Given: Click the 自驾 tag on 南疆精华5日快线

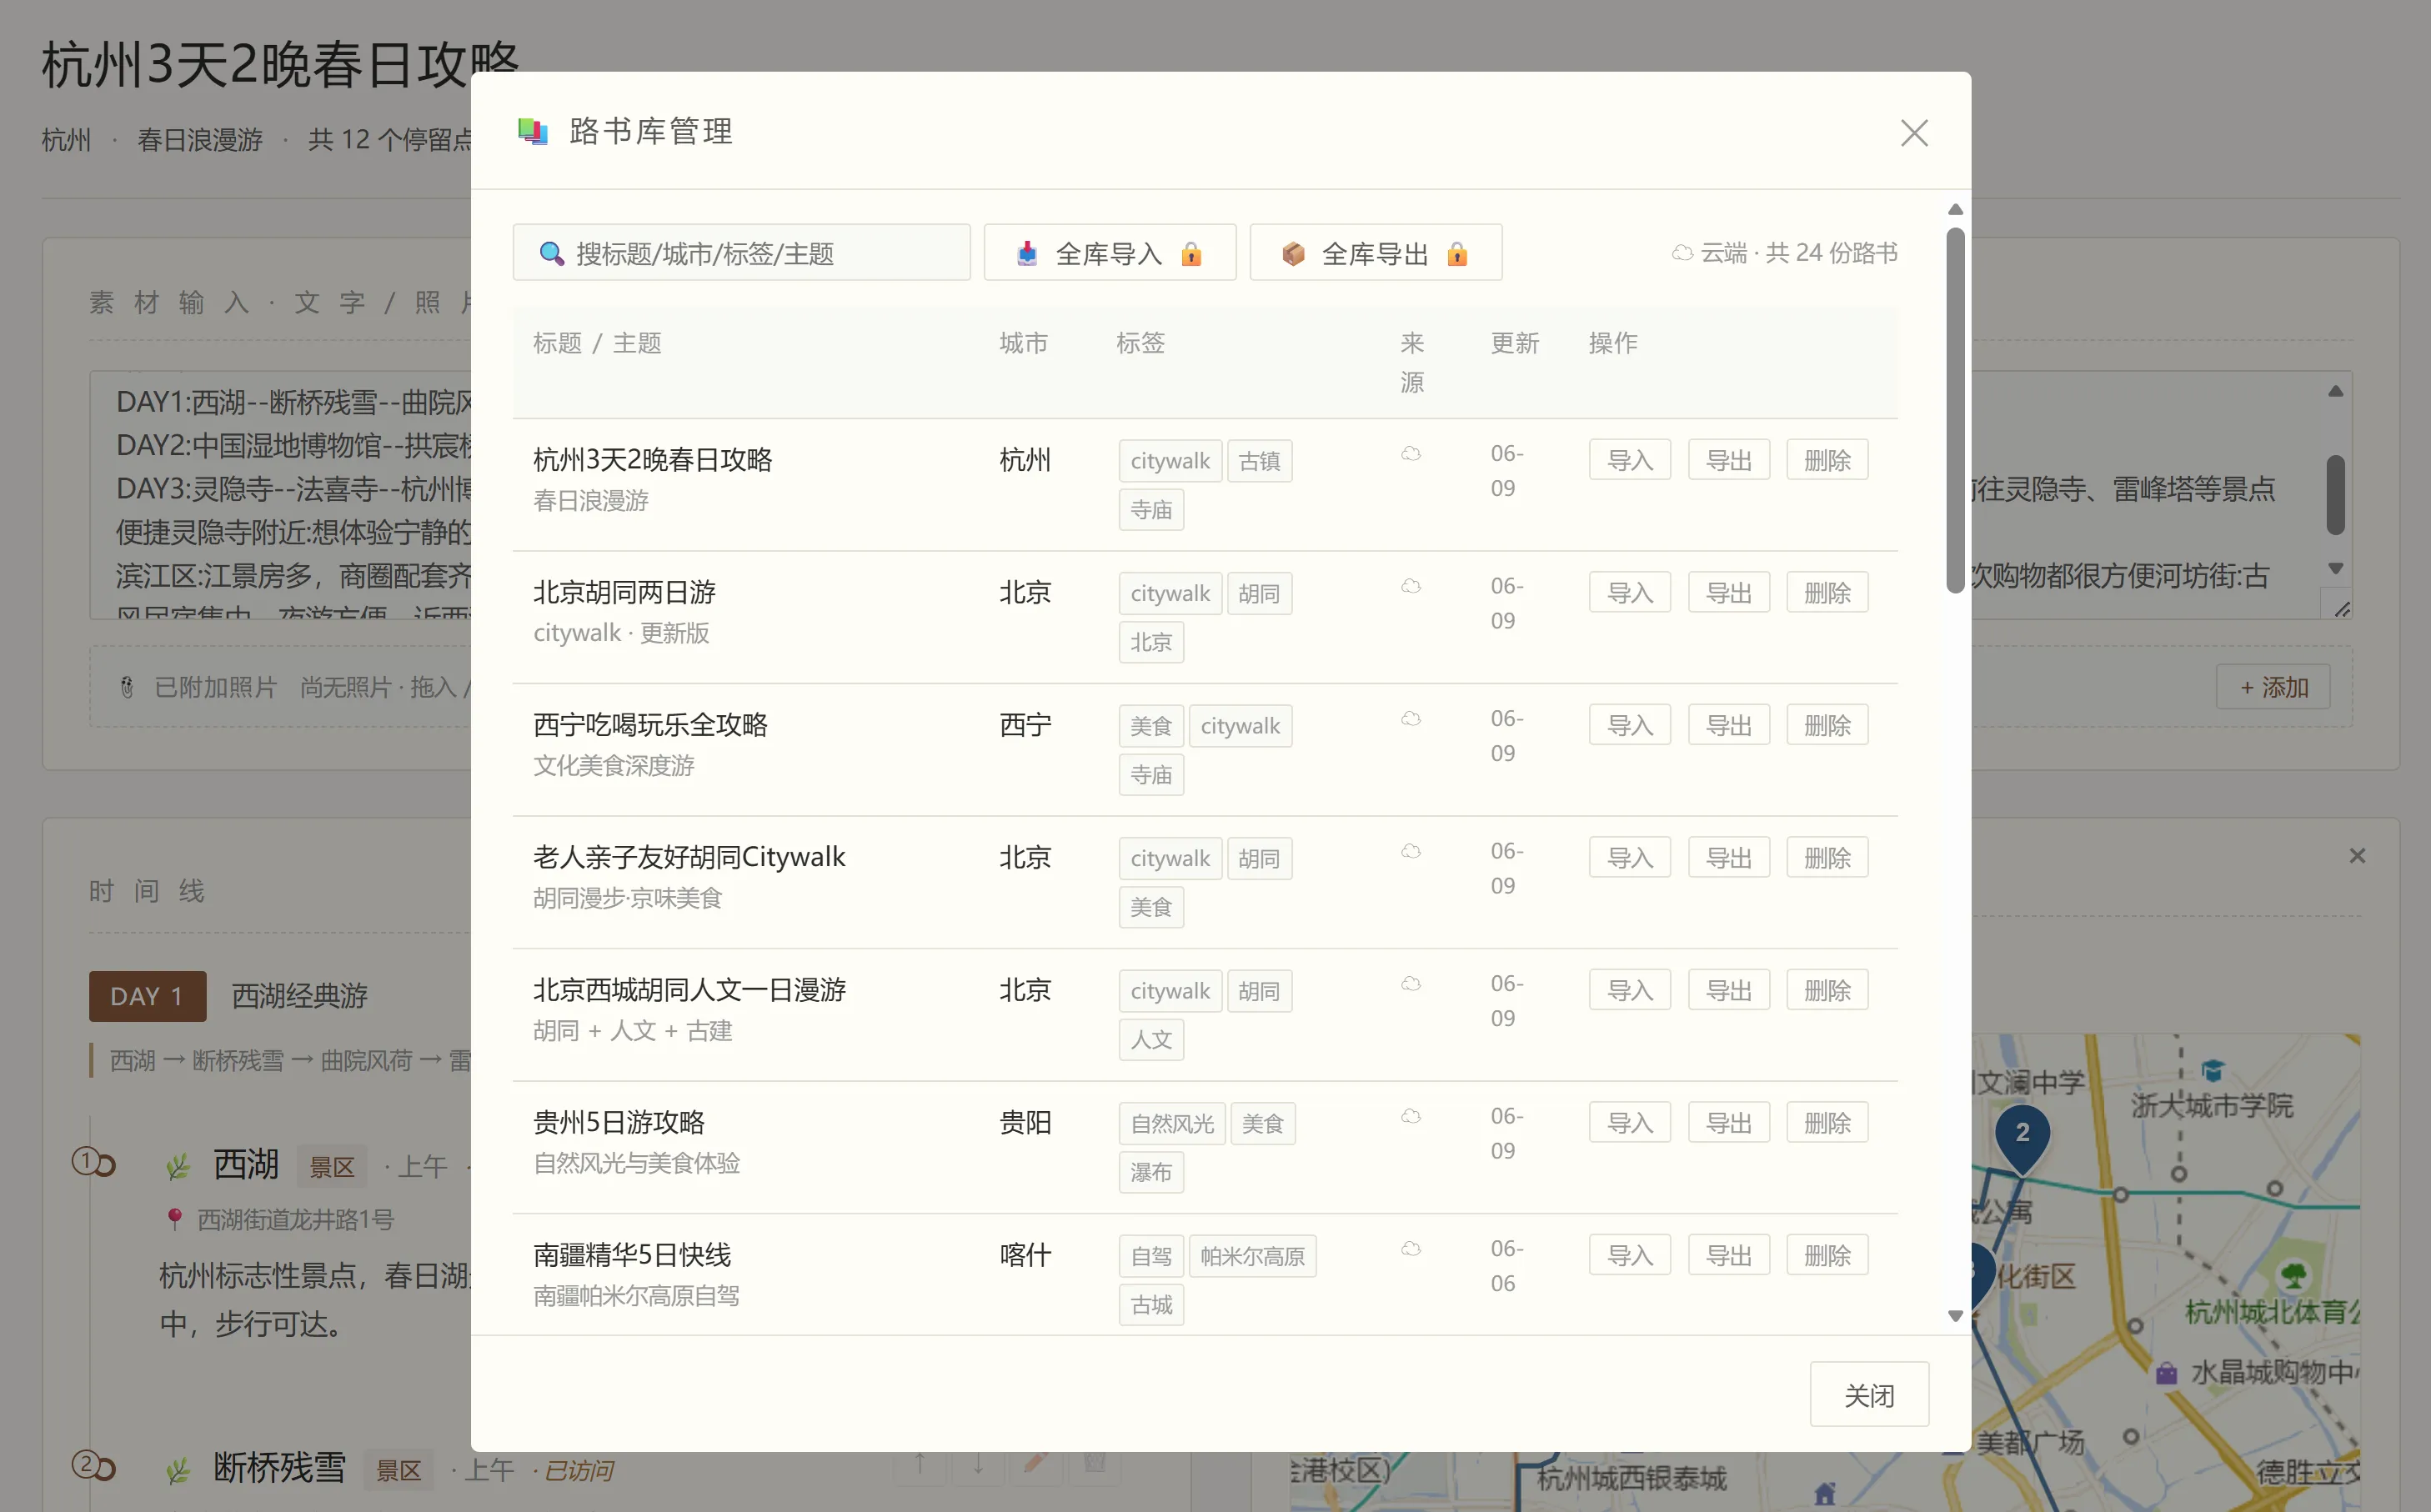Looking at the screenshot, I should pos(1151,1256).
